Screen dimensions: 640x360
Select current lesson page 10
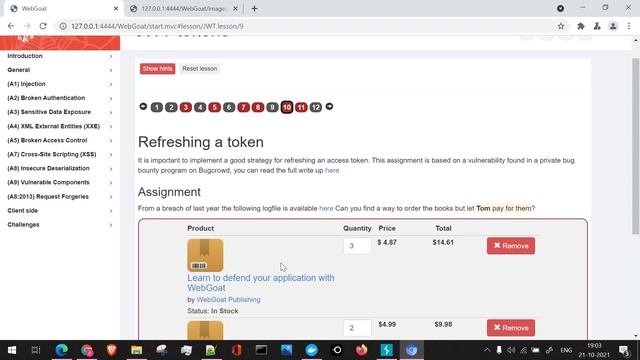pyautogui.click(x=287, y=107)
